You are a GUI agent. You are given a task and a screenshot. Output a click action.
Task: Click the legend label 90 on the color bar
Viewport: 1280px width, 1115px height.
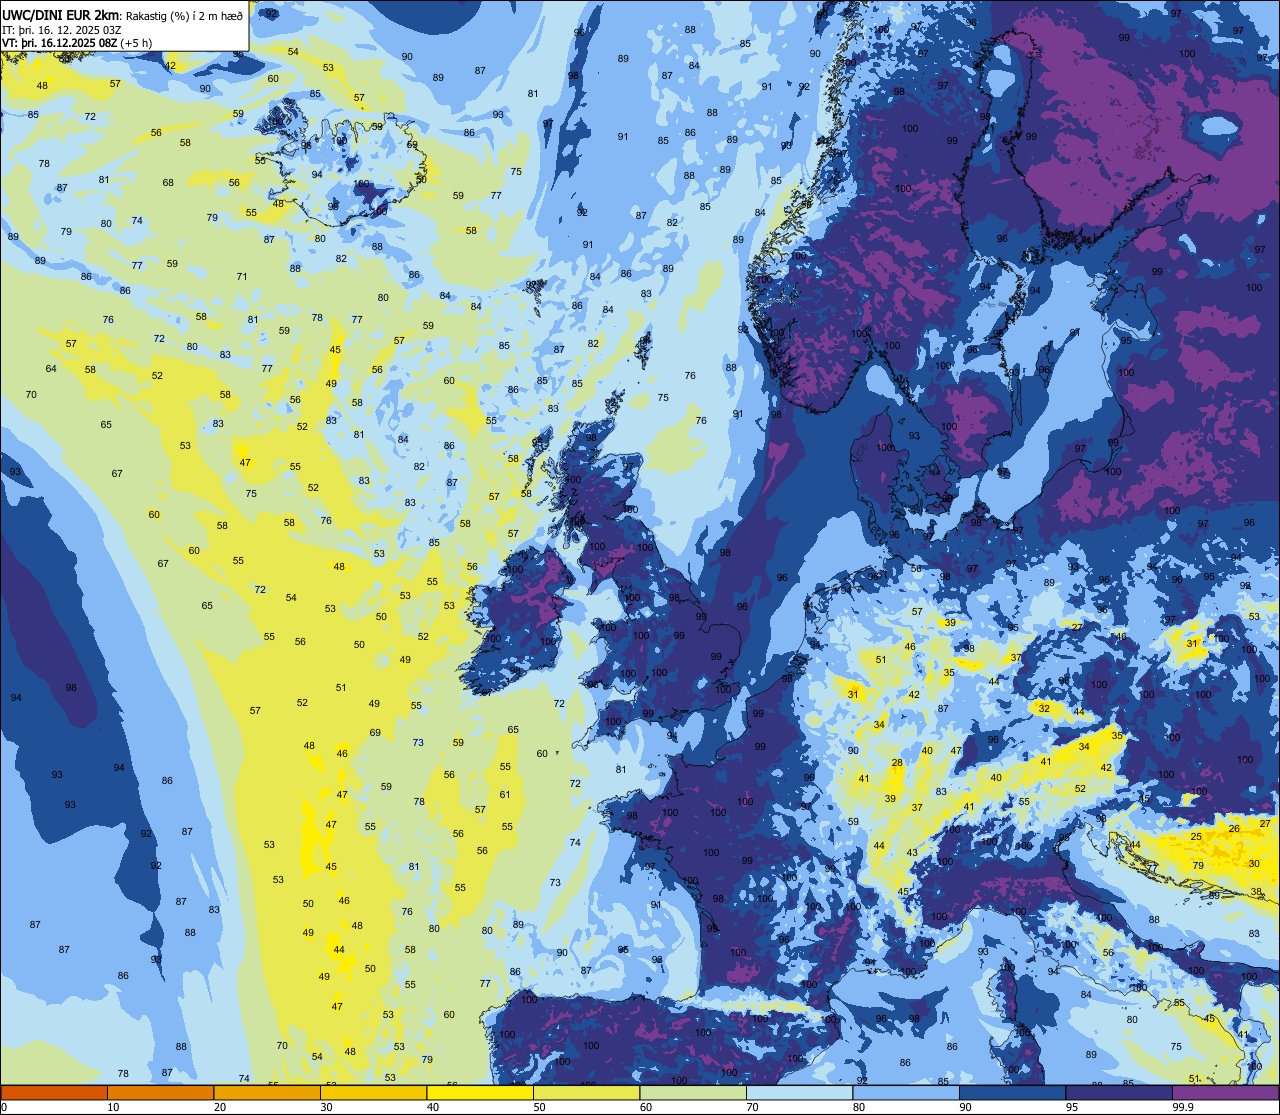tap(965, 1107)
